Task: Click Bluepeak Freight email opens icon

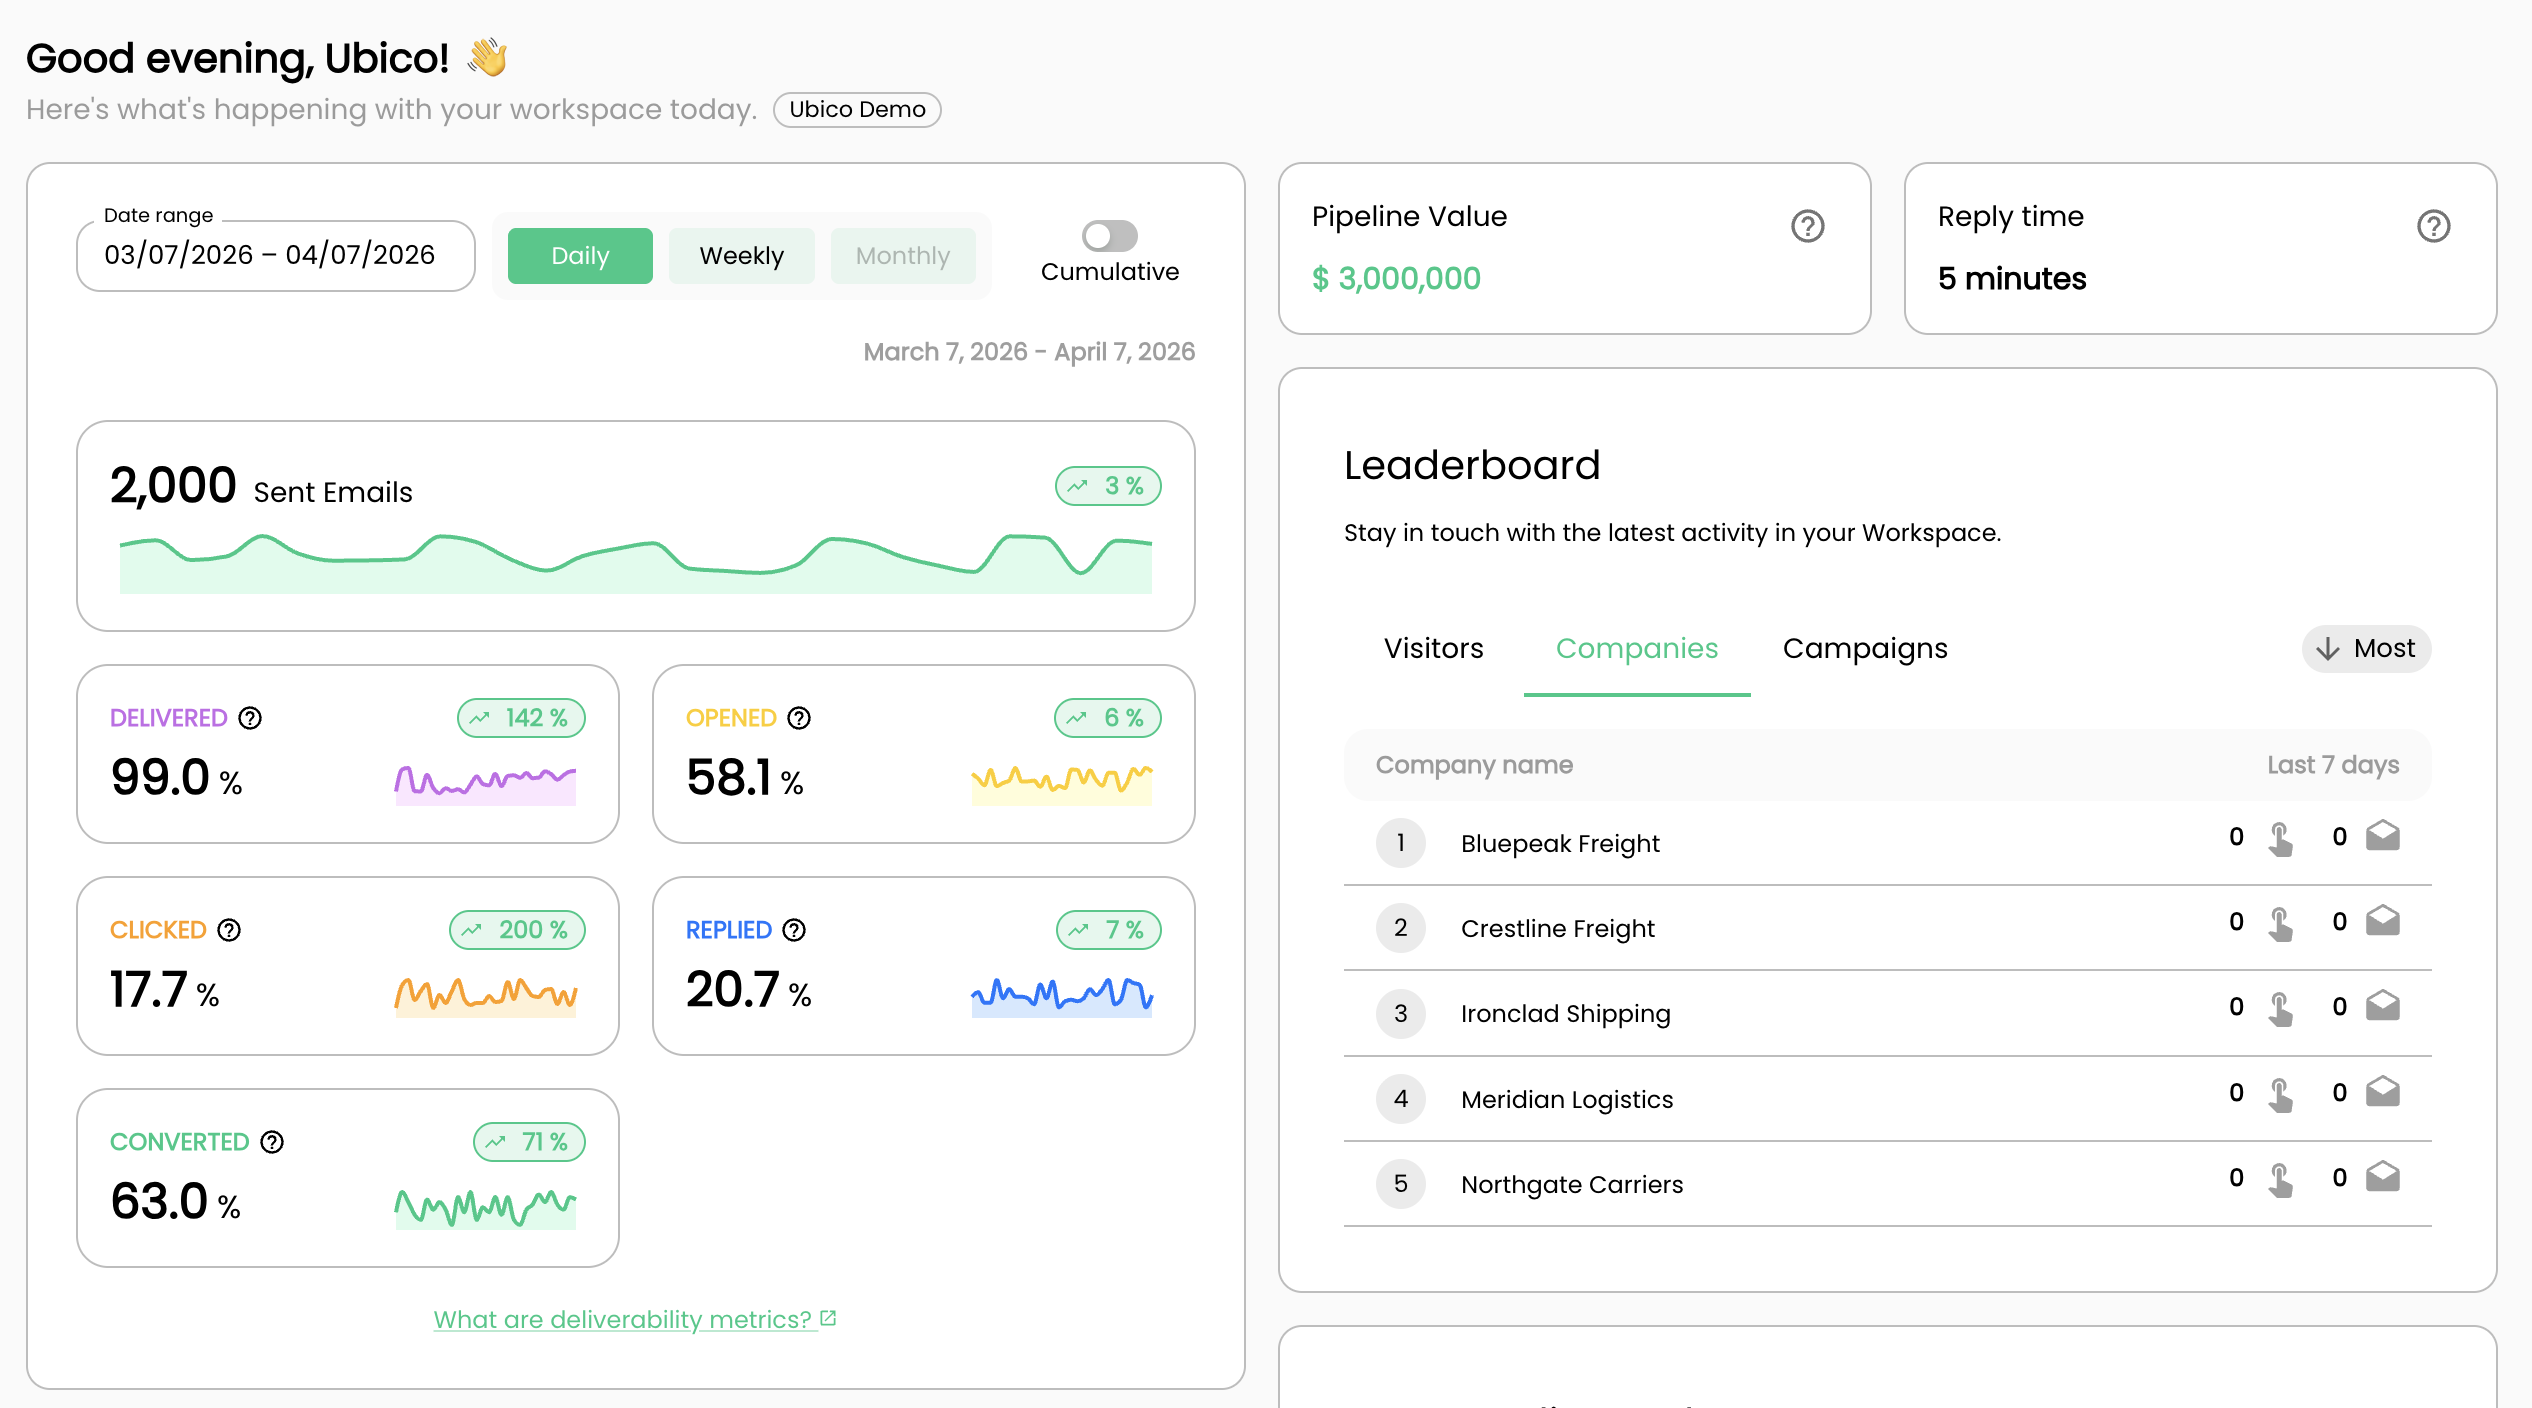Action: click(2383, 836)
